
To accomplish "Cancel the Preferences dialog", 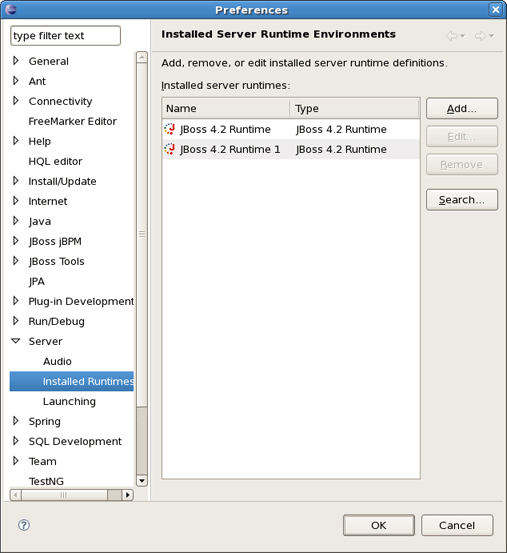I will pyautogui.click(x=457, y=525).
